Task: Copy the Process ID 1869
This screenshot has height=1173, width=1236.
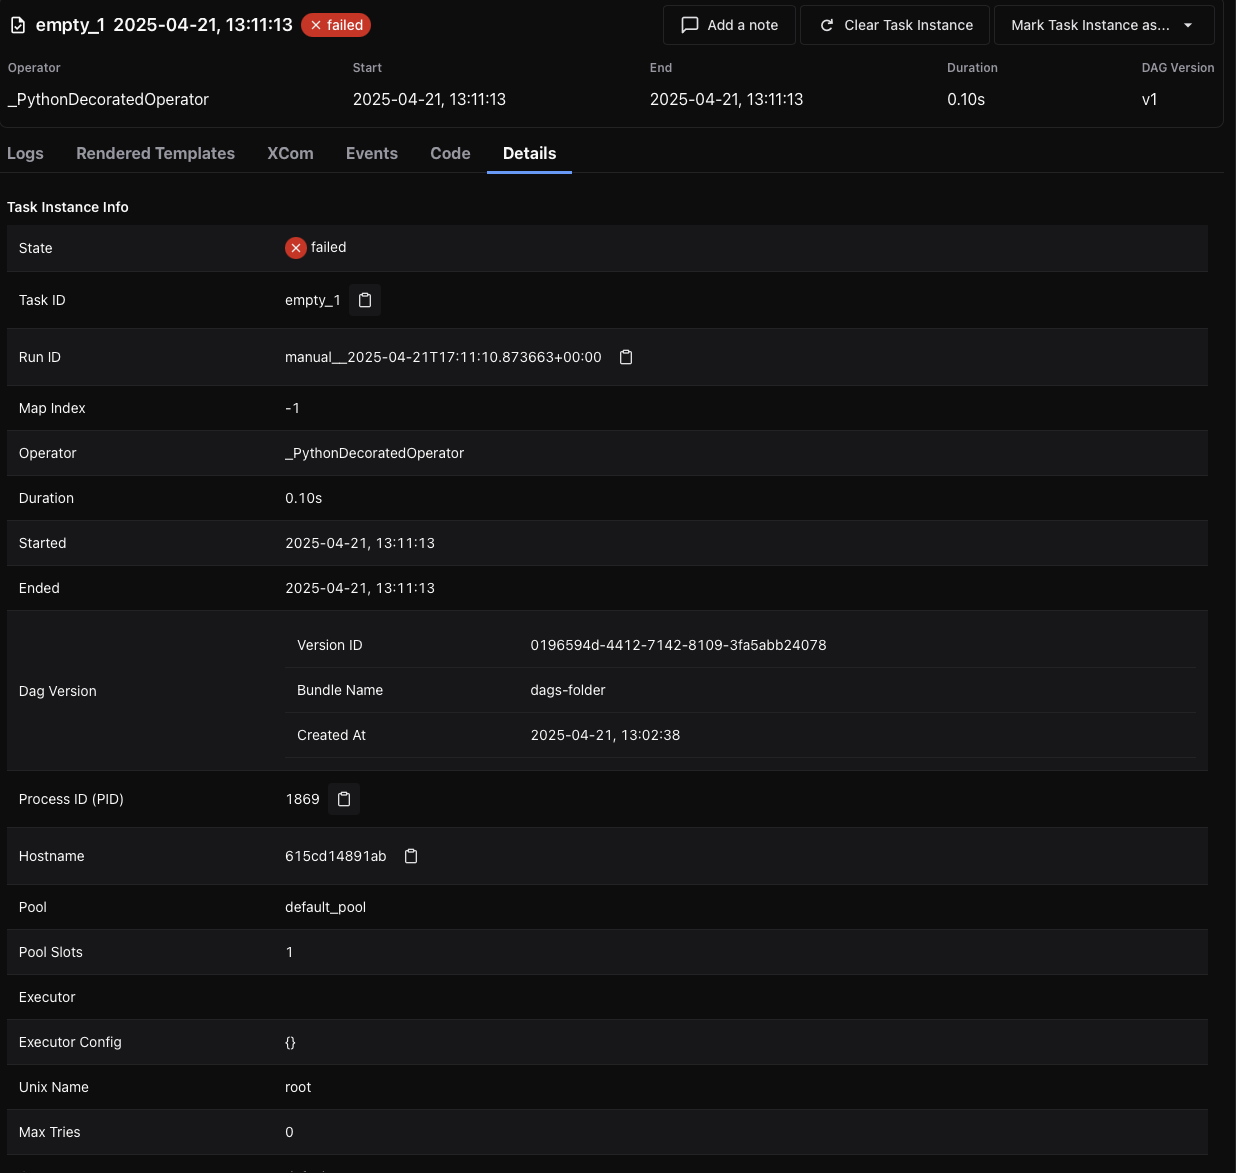Action: pyautogui.click(x=344, y=799)
